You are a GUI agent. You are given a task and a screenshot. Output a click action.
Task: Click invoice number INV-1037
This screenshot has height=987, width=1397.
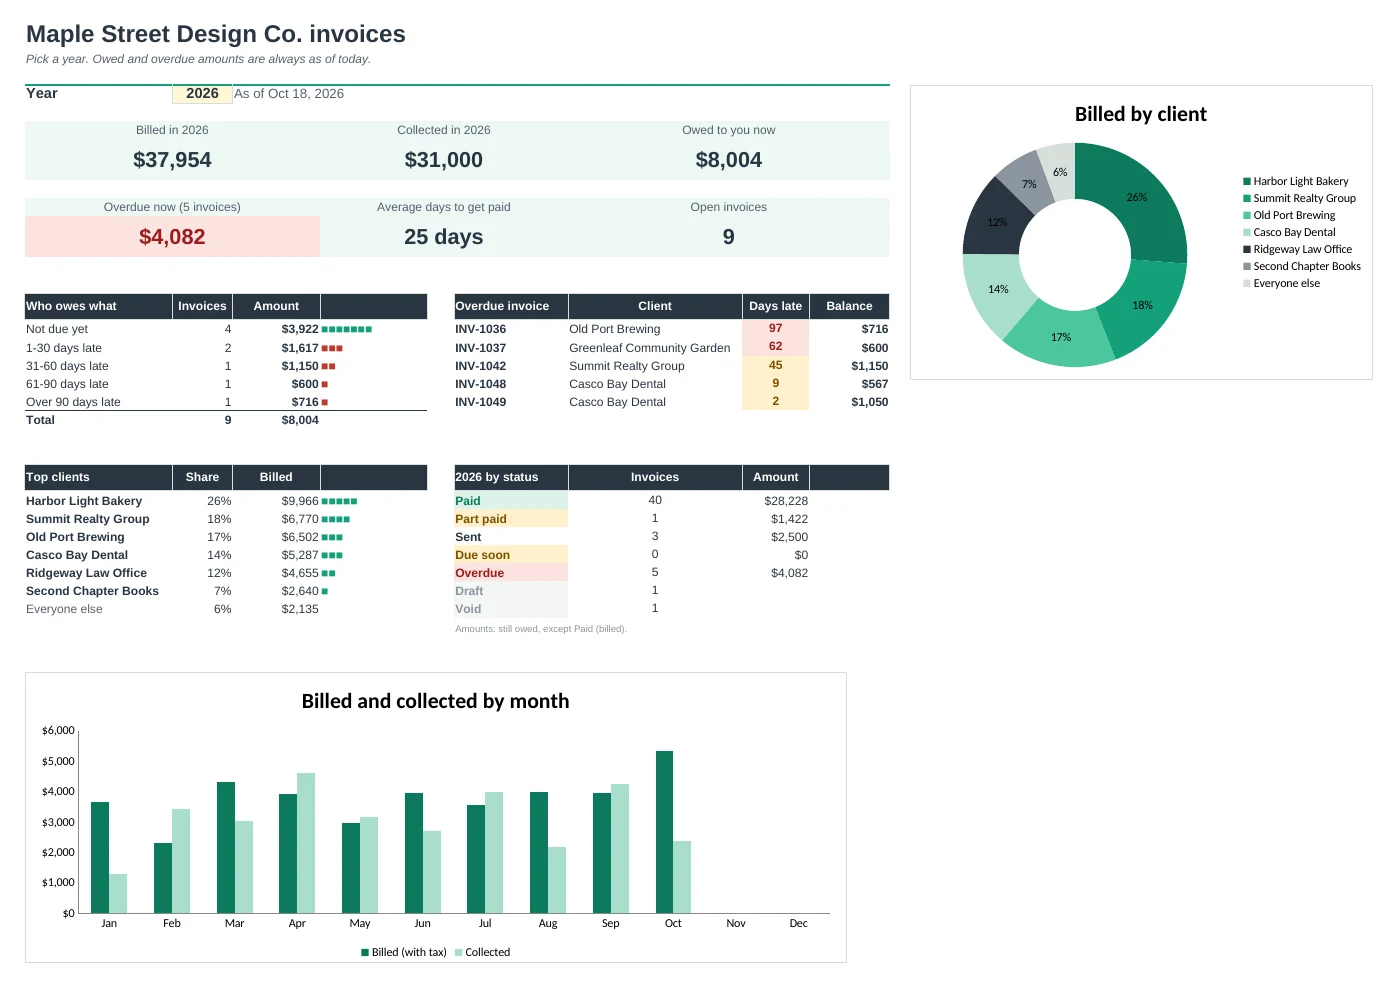click(x=480, y=348)
